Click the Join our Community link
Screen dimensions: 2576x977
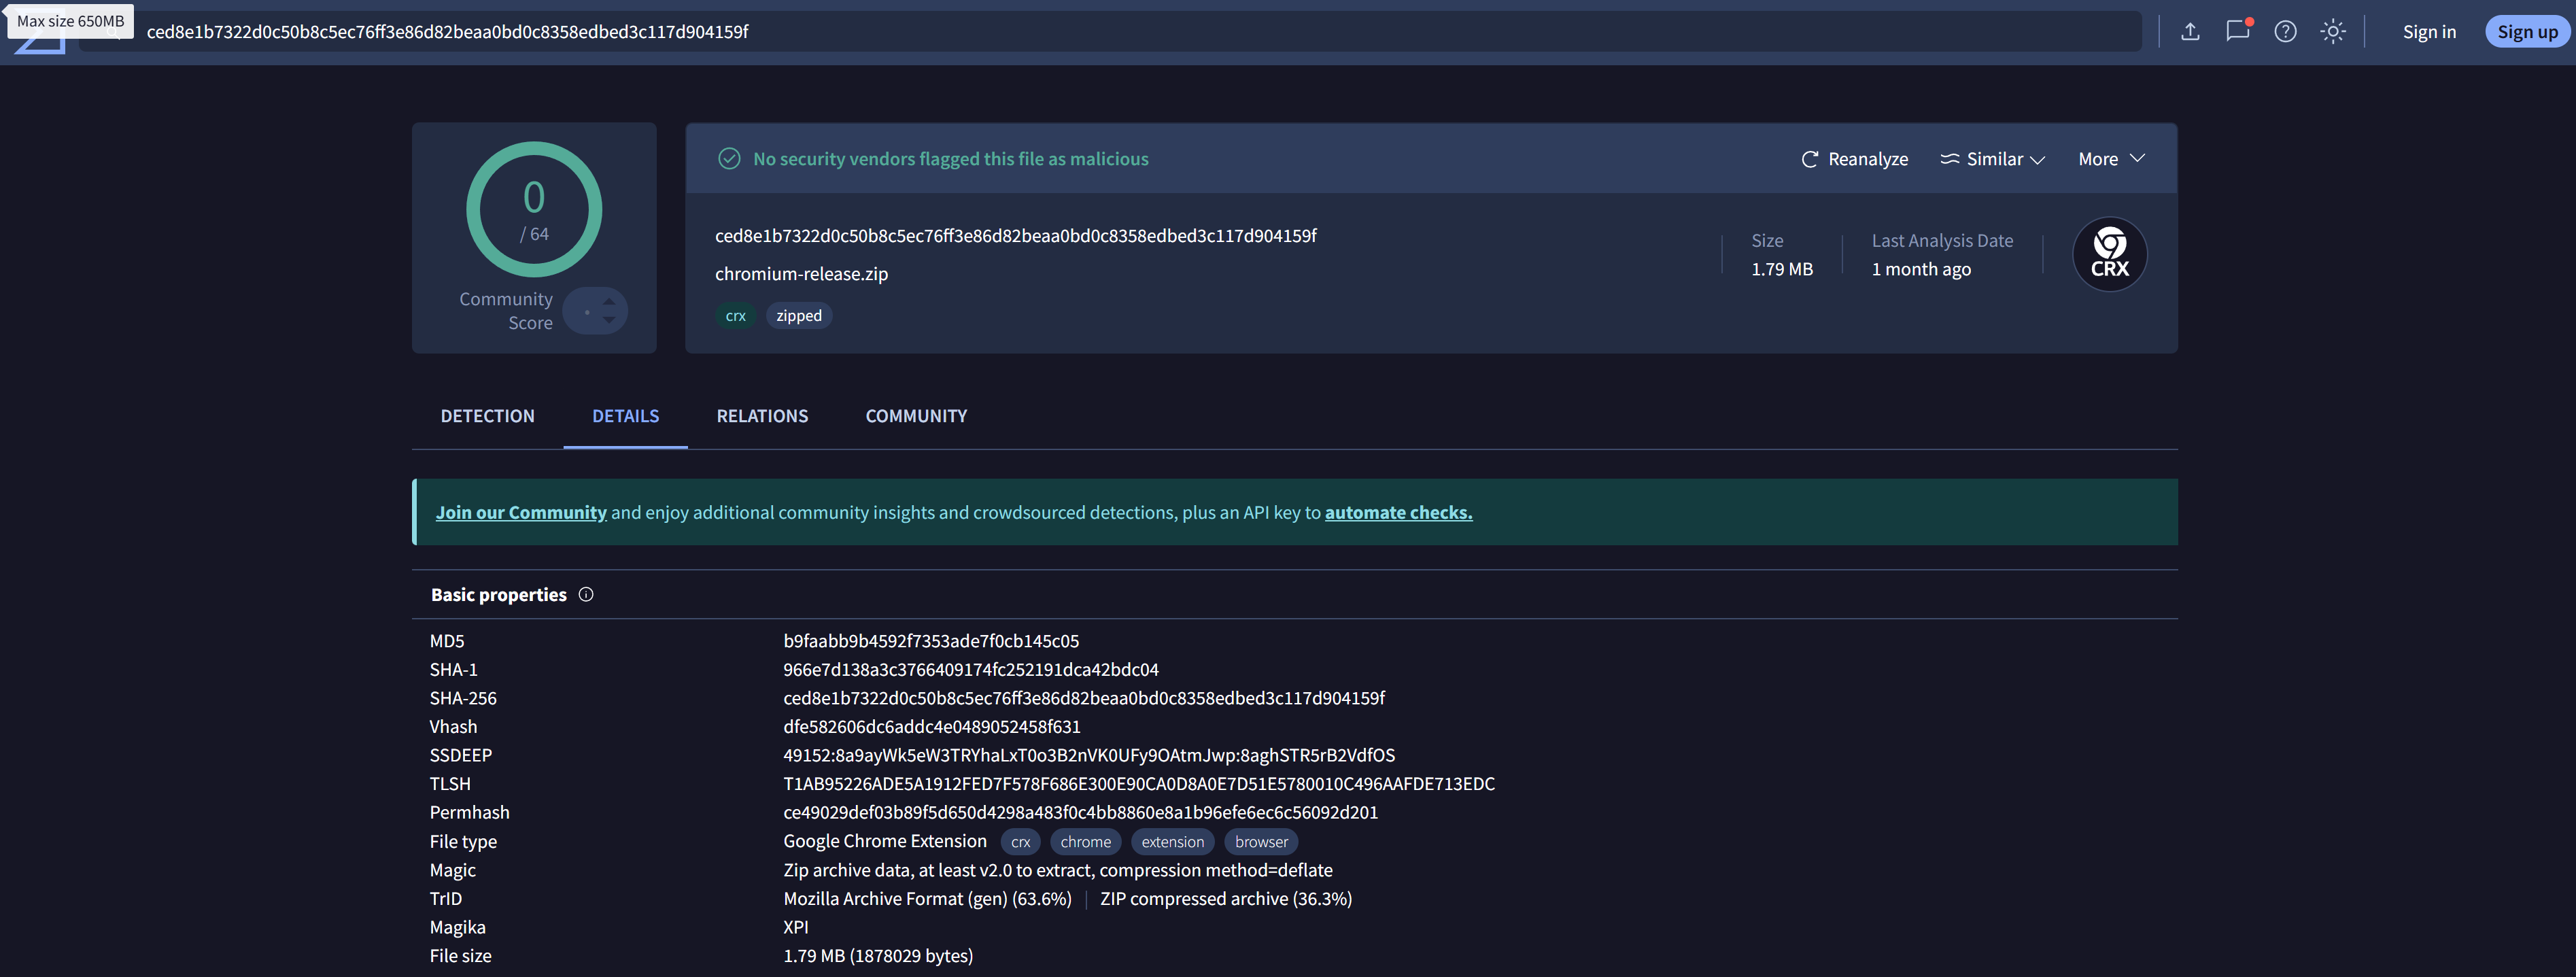521,513
